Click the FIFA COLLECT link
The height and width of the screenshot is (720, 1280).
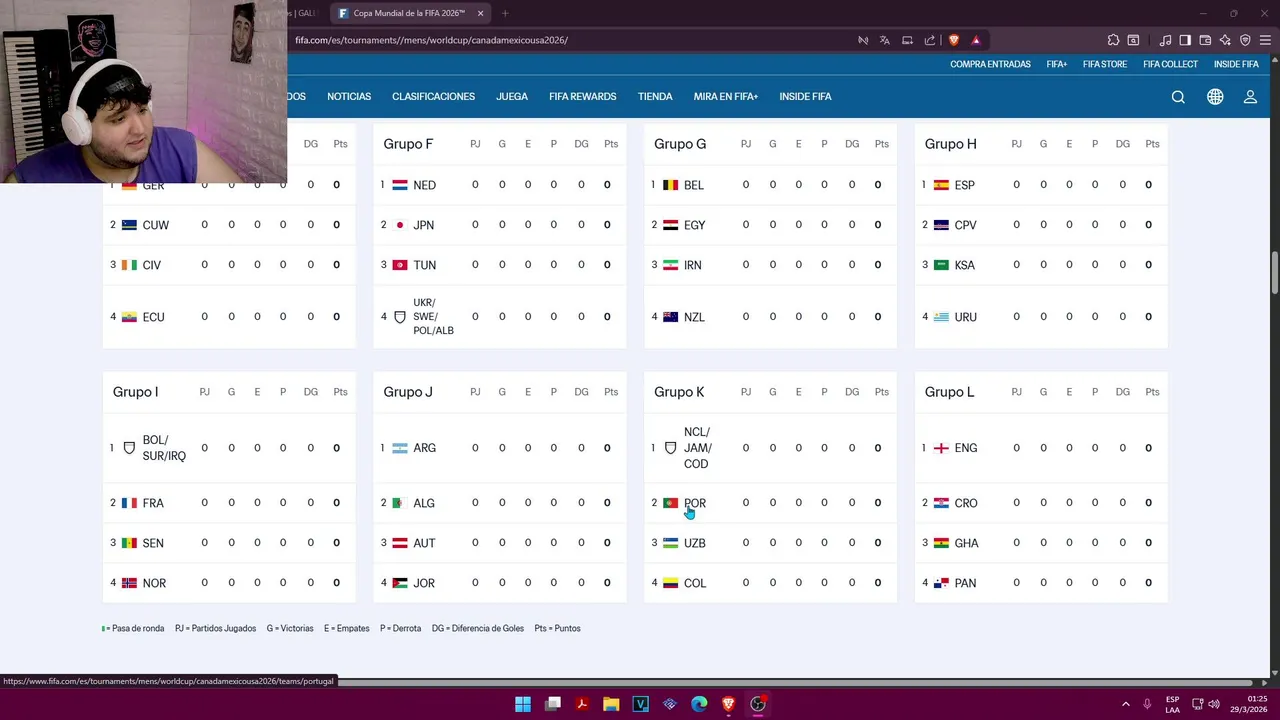point(1170,64)
